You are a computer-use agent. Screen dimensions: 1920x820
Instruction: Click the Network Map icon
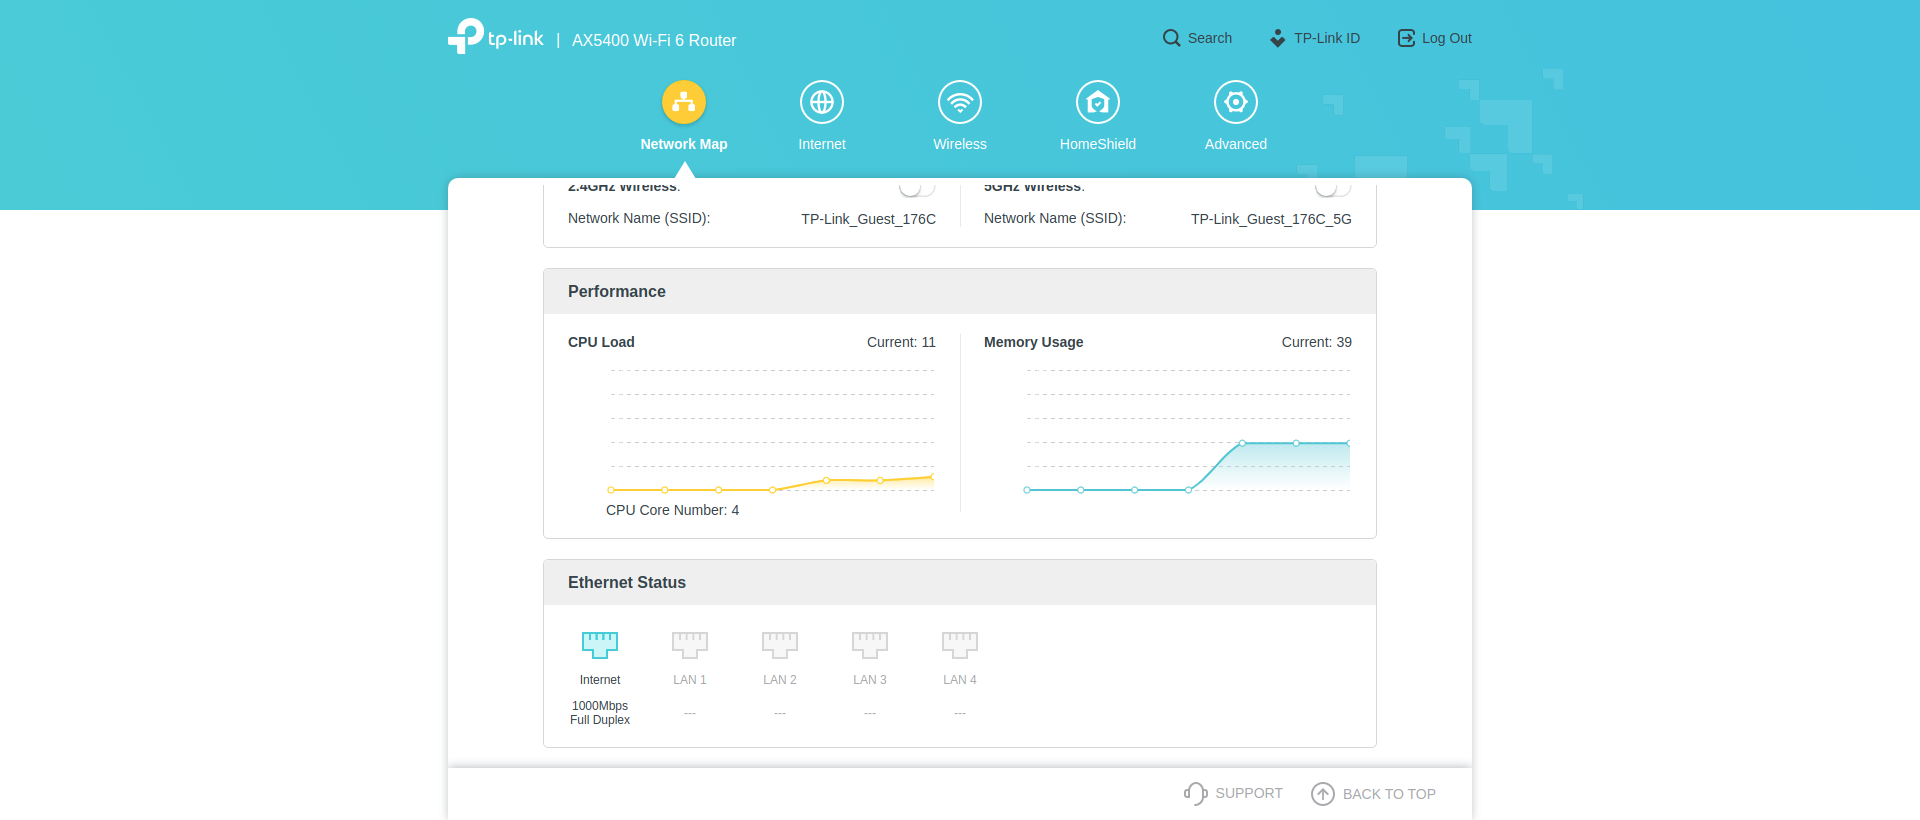pyautogui.click(x=684, y=102)
